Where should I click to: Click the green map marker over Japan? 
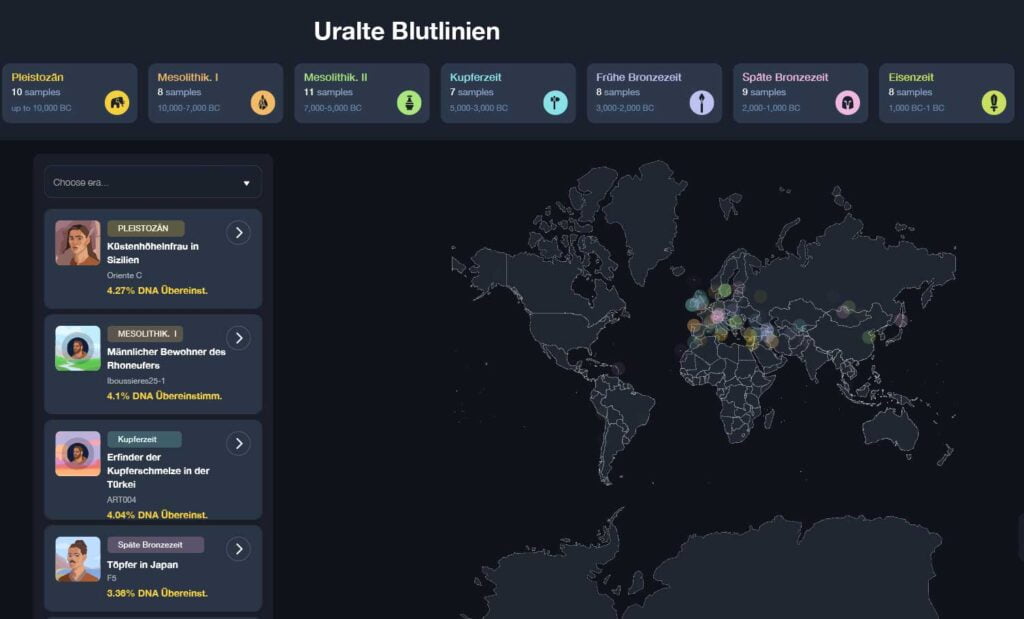pos(869,336)
